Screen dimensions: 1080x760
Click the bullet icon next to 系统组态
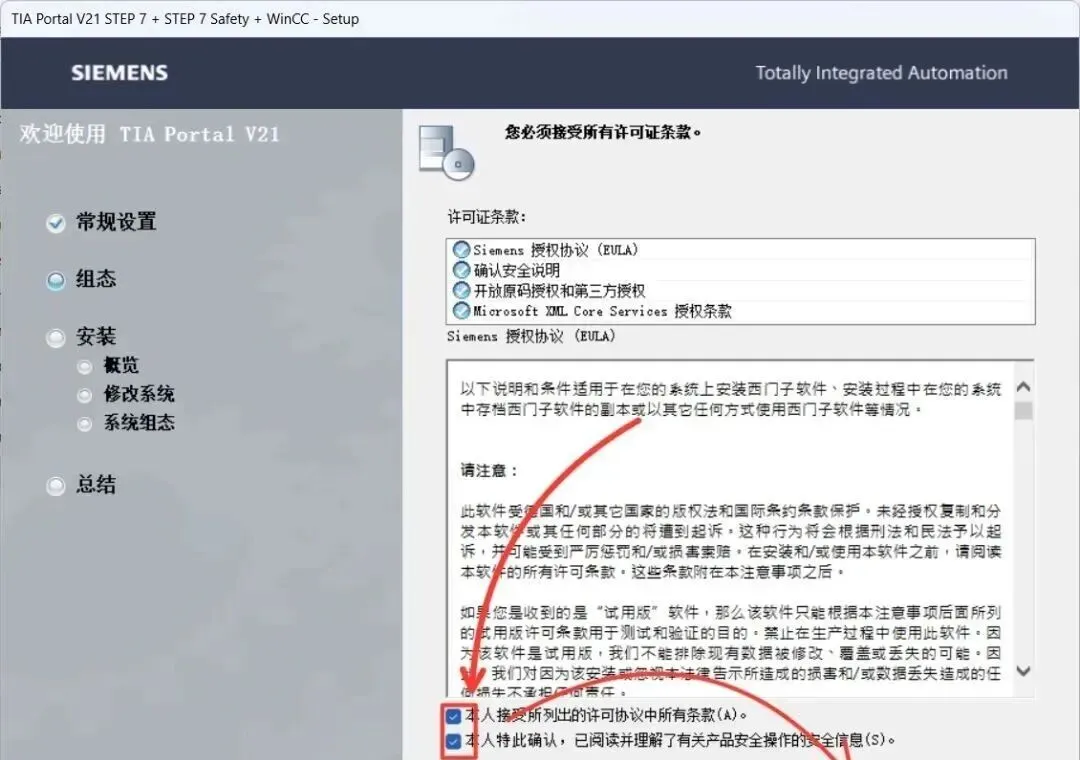point(85,424)
